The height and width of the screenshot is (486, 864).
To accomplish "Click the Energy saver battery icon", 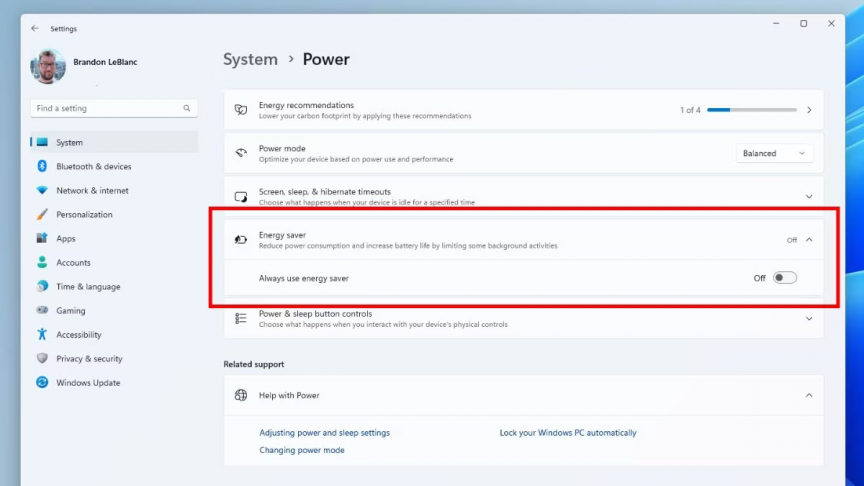I will click(x=241, y=240).
